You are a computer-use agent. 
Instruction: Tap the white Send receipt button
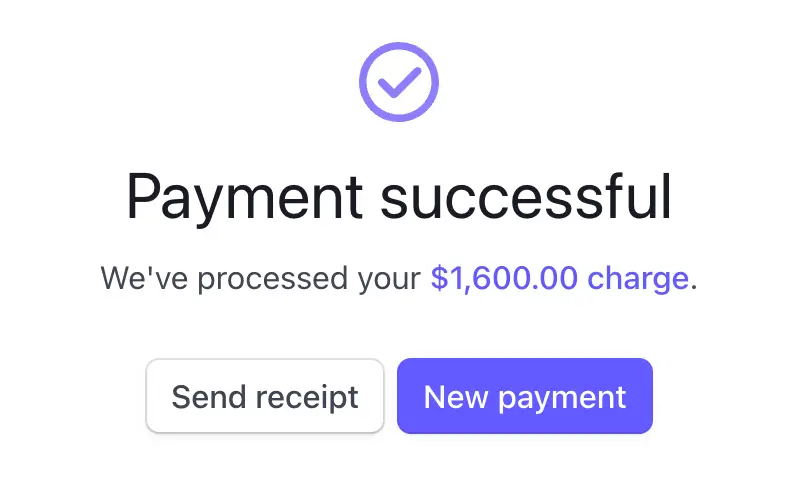[265, 396]
